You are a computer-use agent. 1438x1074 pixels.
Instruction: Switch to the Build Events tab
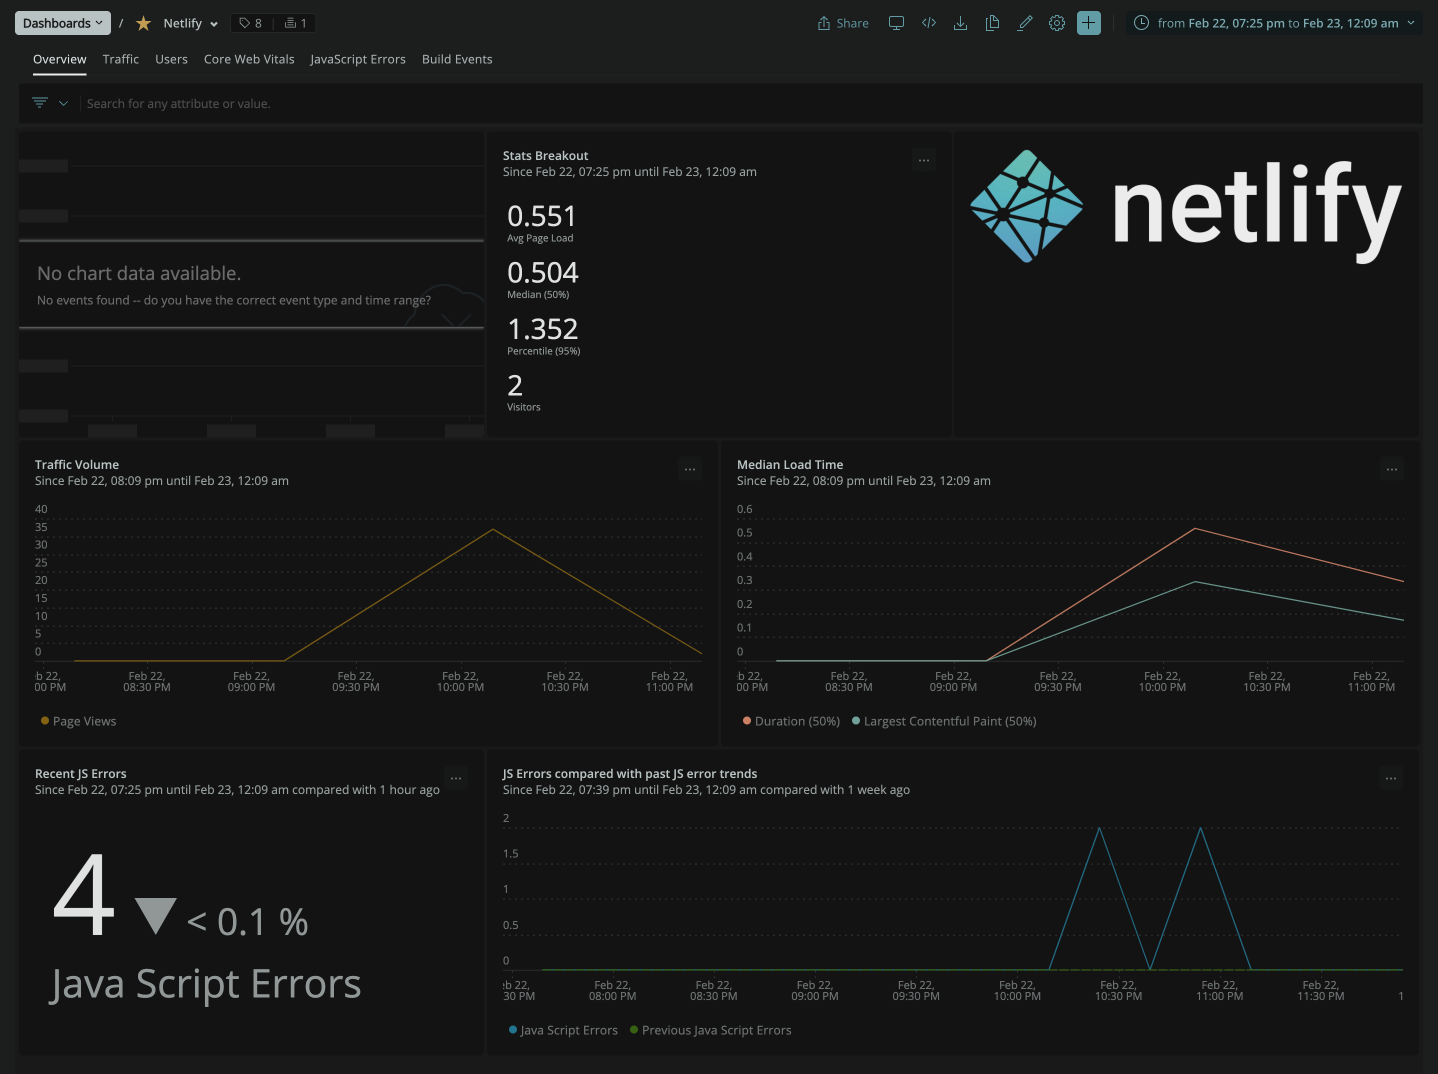457,59
